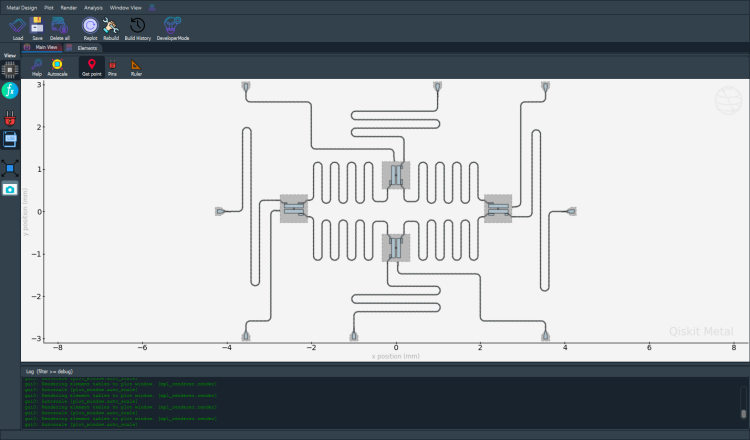Open connectors plug icon in sidebar
750x440 pixels.
click(x=10, y=118)
